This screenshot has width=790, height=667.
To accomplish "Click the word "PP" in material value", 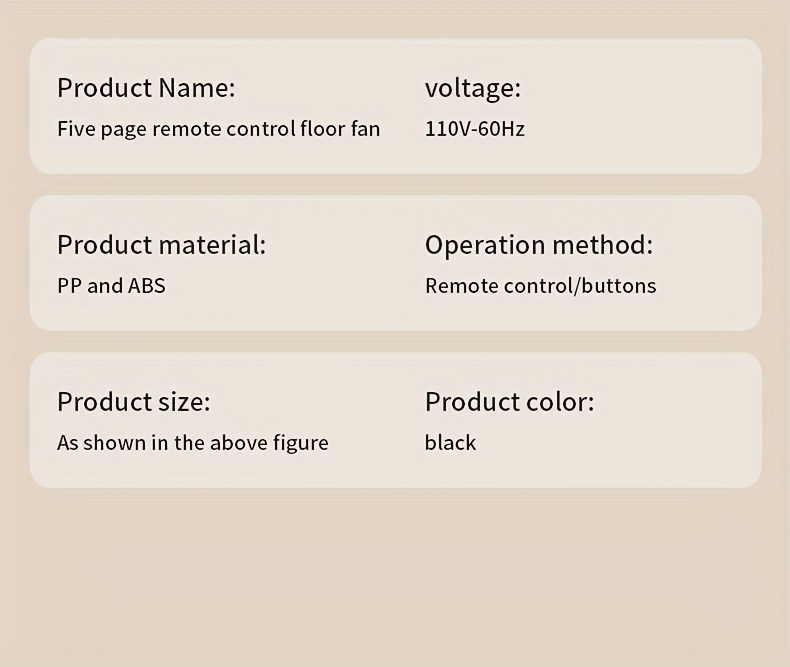I will click(69, 286).
